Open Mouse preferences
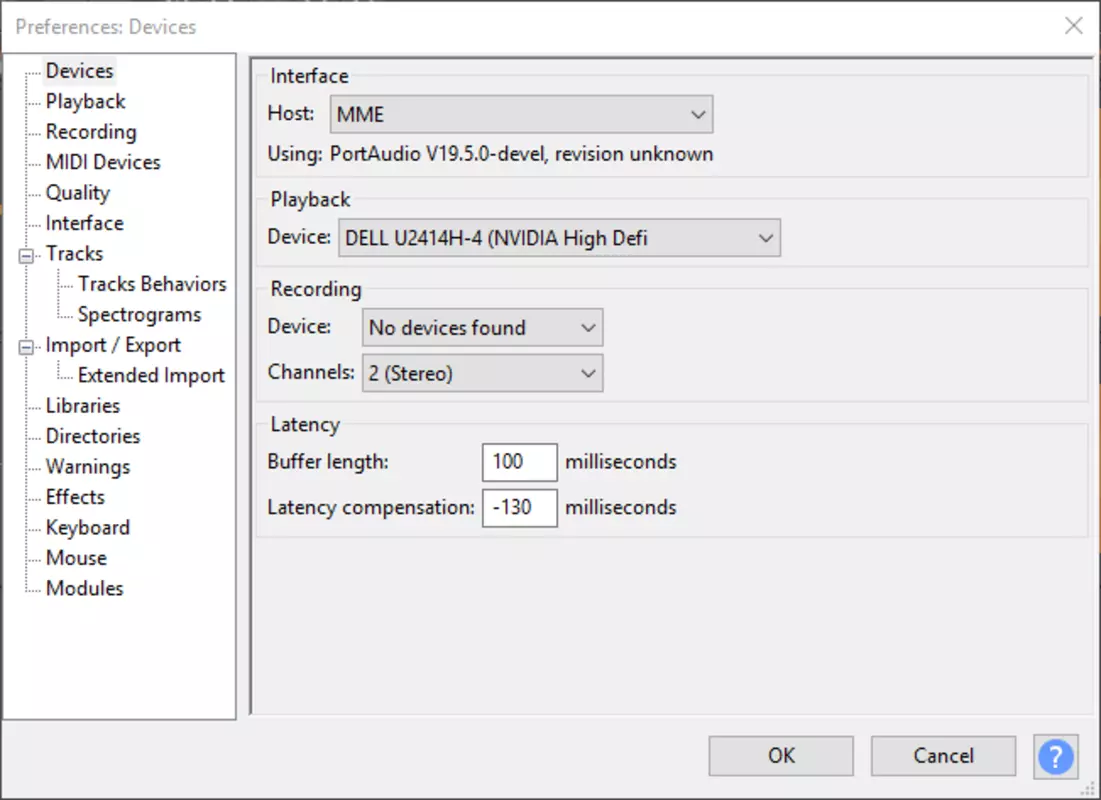The image size is (1101, 800). click(x=77, y=558)
